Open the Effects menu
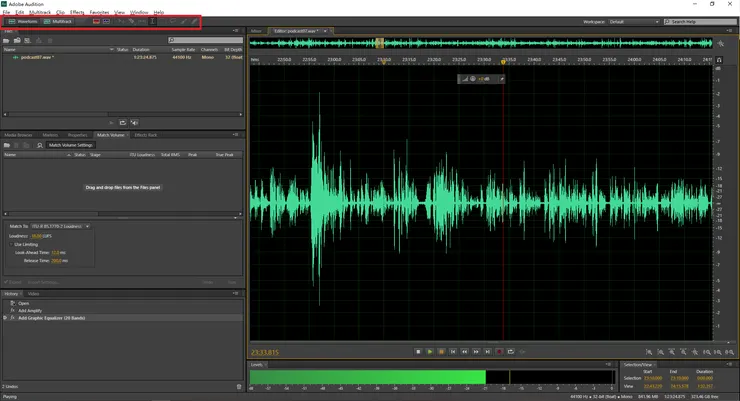 pyautogui.click(x=77, y=12)
